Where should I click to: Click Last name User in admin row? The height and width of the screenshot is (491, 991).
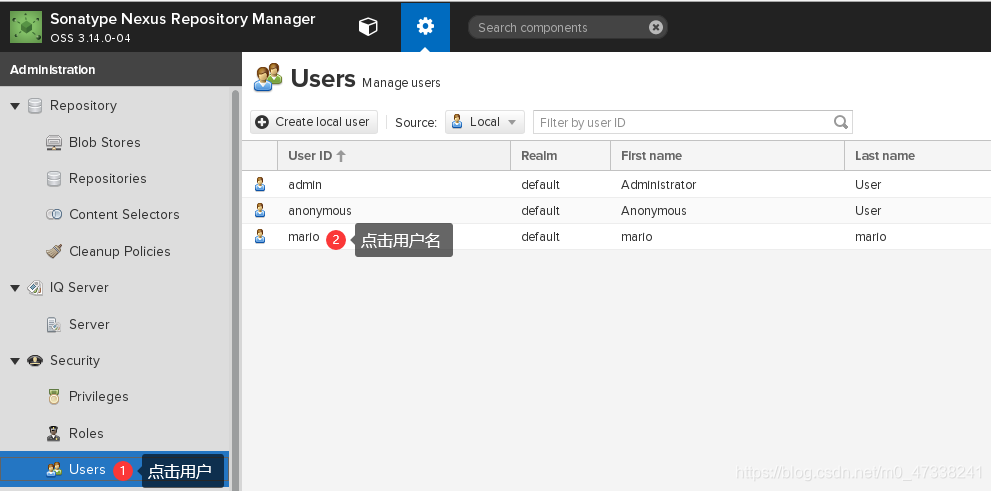(868, 185)
